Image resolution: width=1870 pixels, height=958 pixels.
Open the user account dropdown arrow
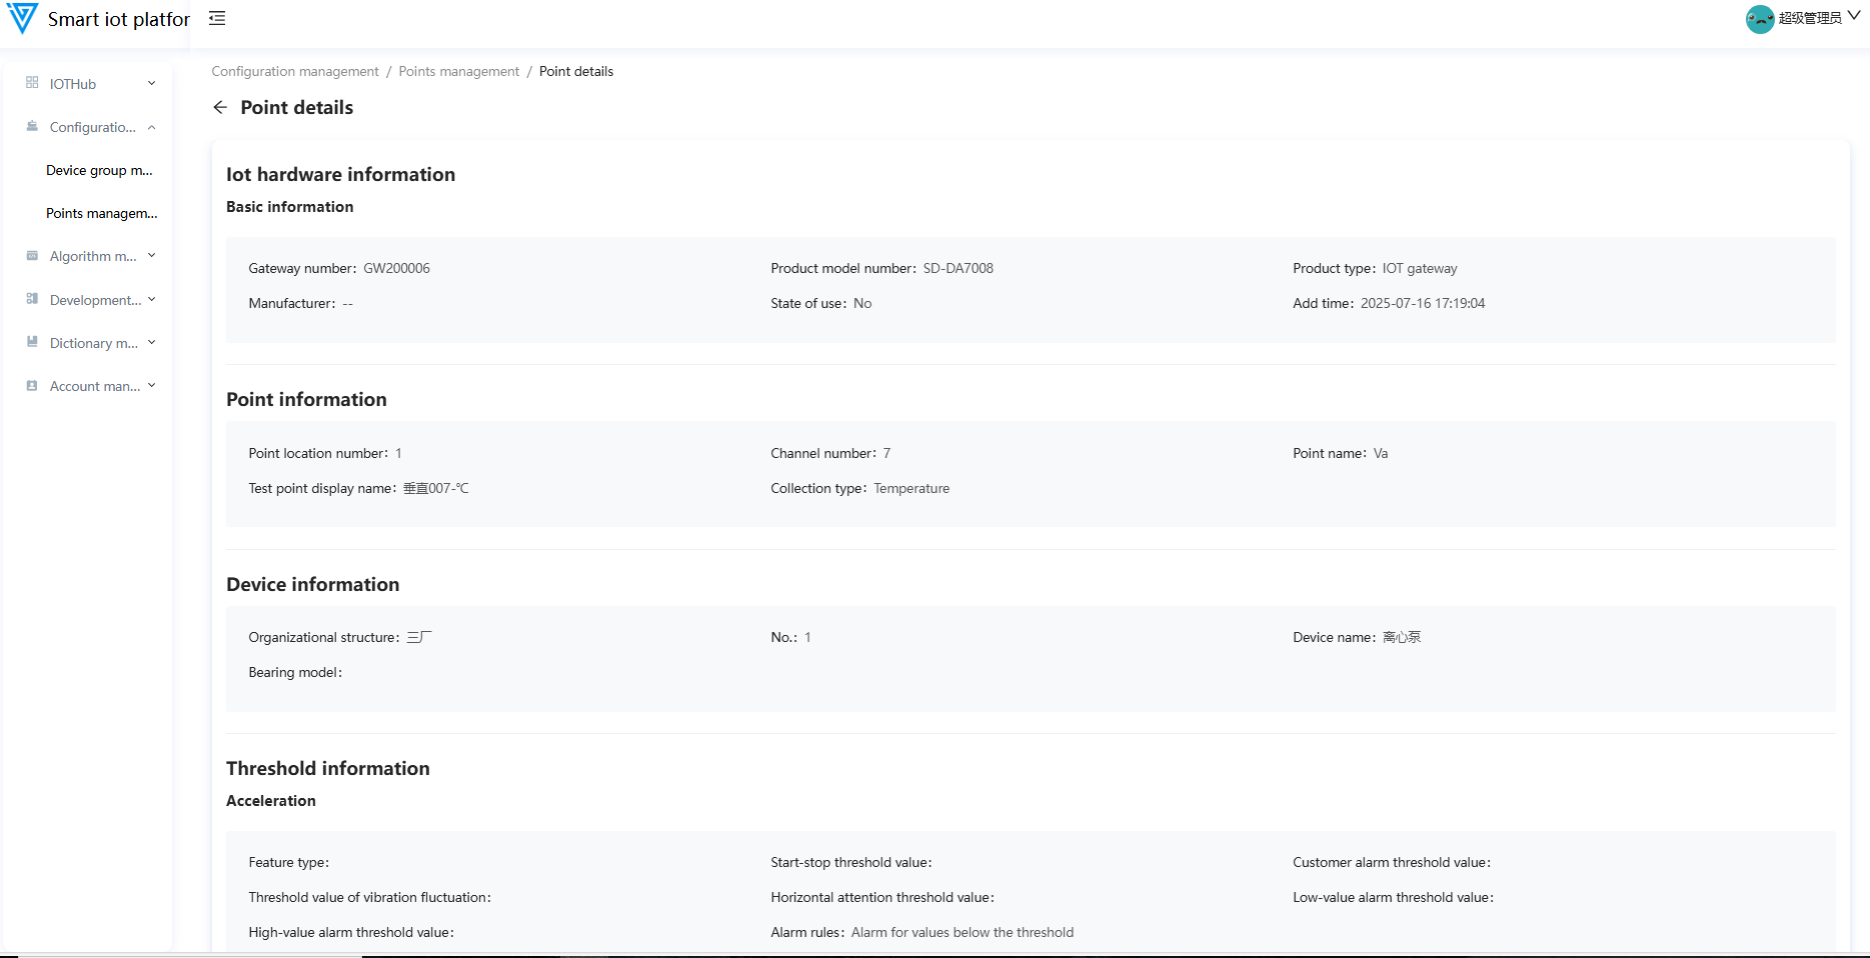pyautogui.click(x=1853, y=17)
